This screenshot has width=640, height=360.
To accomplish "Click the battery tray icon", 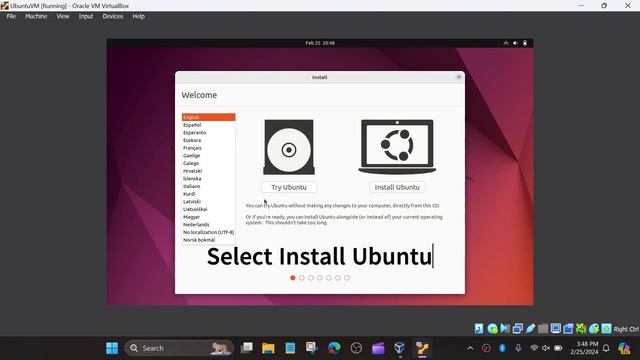I will pyautogui.click(x=558, y=348).
